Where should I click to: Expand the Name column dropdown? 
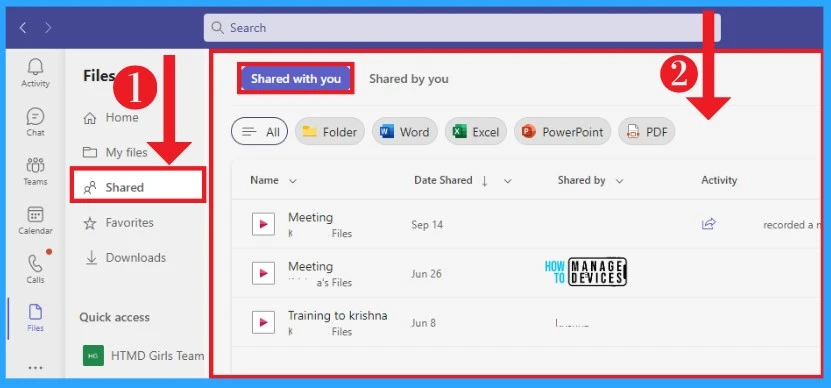point(293,181)
